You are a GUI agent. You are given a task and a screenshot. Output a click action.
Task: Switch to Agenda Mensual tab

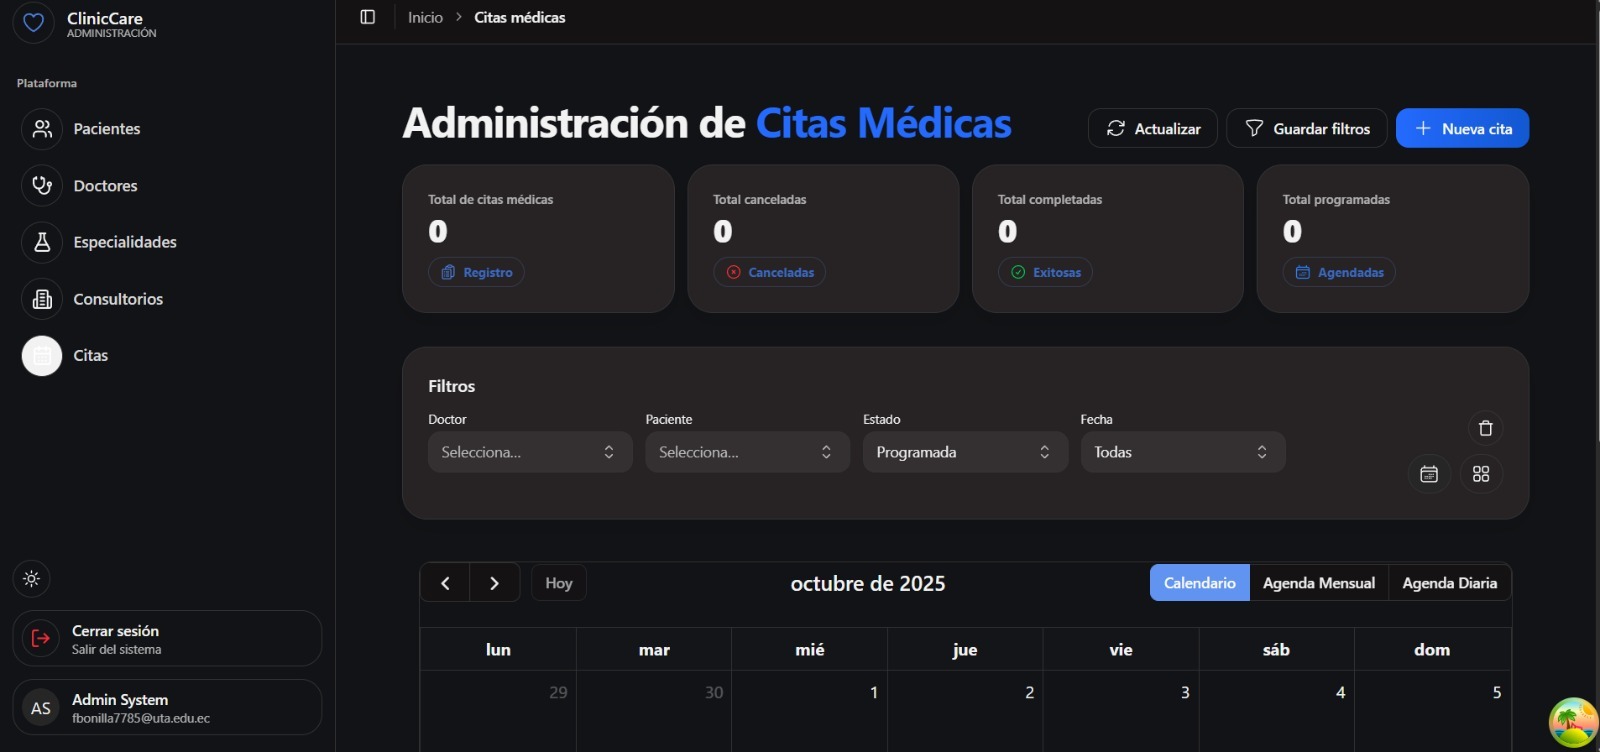1319,583
